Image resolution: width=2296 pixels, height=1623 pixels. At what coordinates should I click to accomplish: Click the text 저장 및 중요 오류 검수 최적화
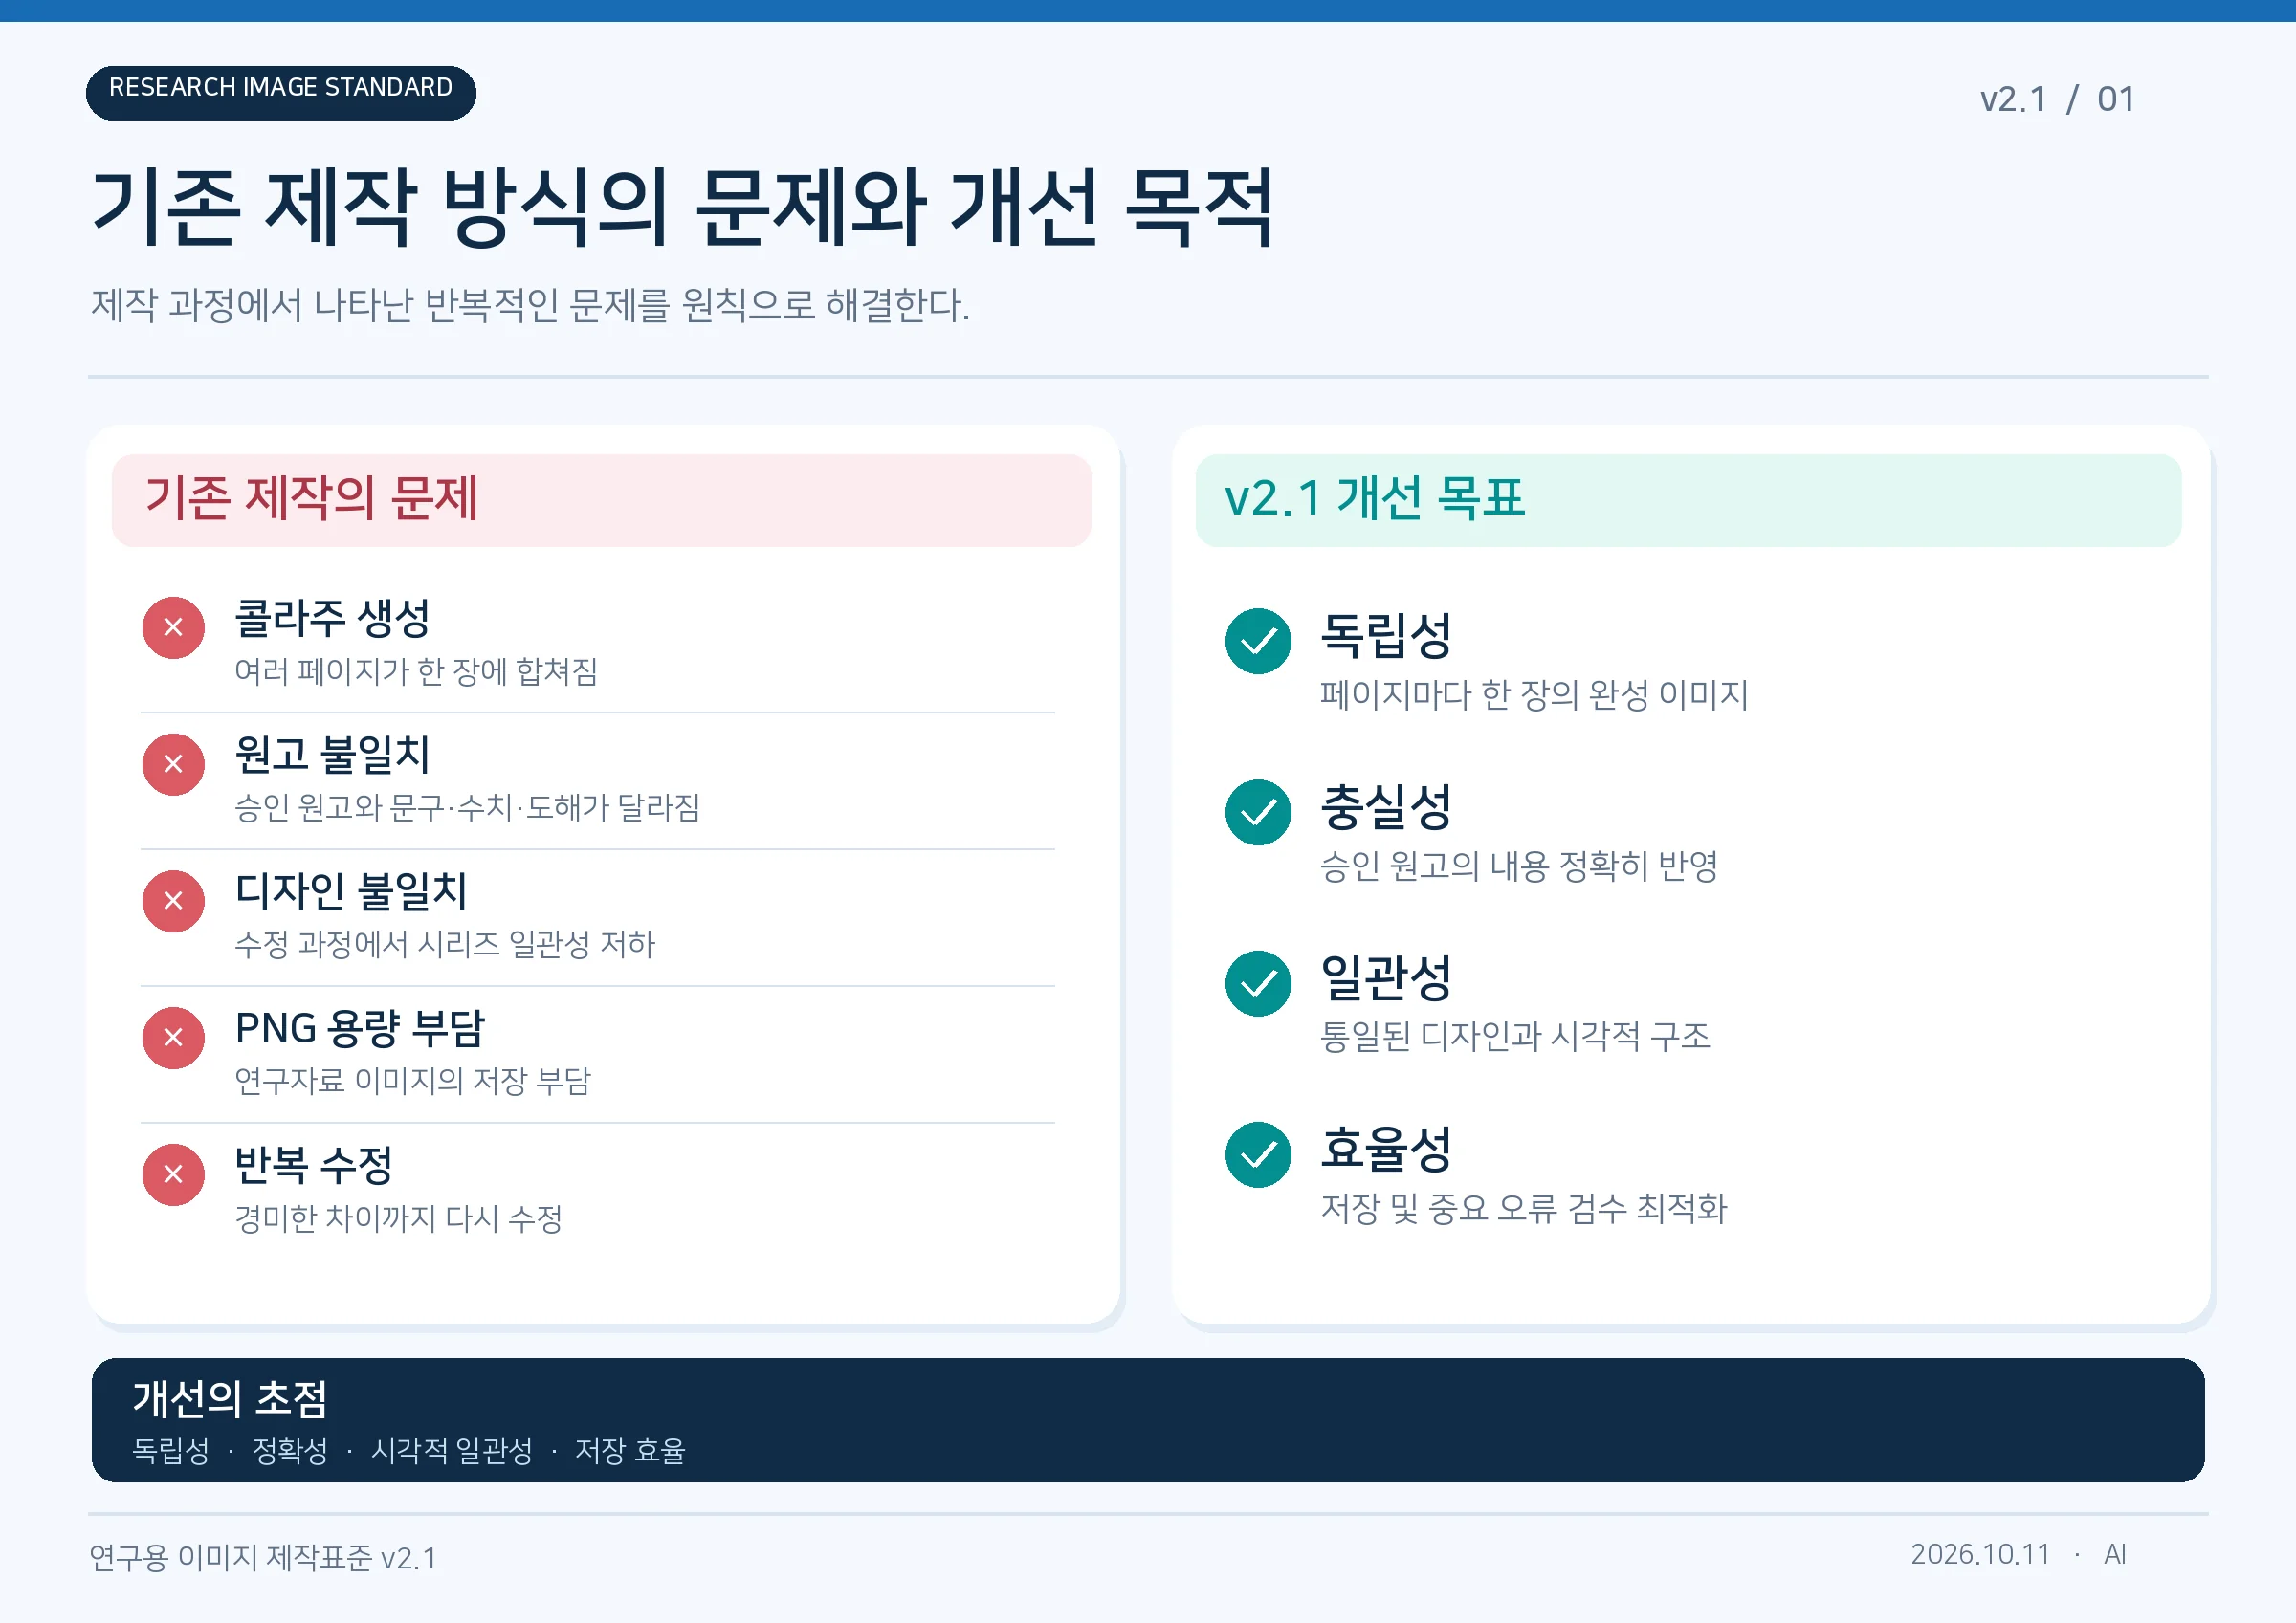click(x=1524, y=1208)
